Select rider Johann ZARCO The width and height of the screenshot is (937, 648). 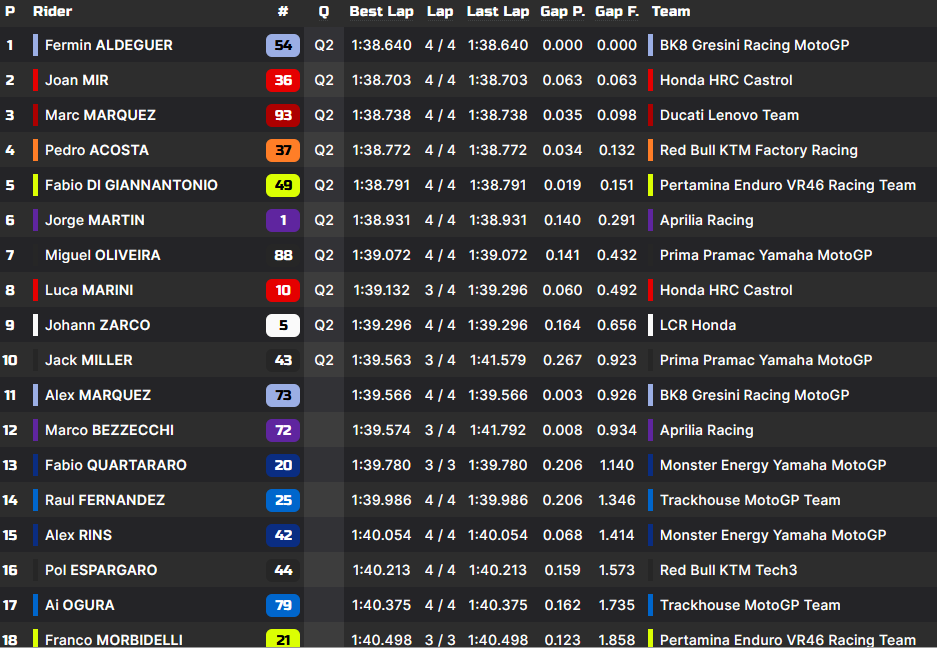pyautogui.click(x=97, y=325)
